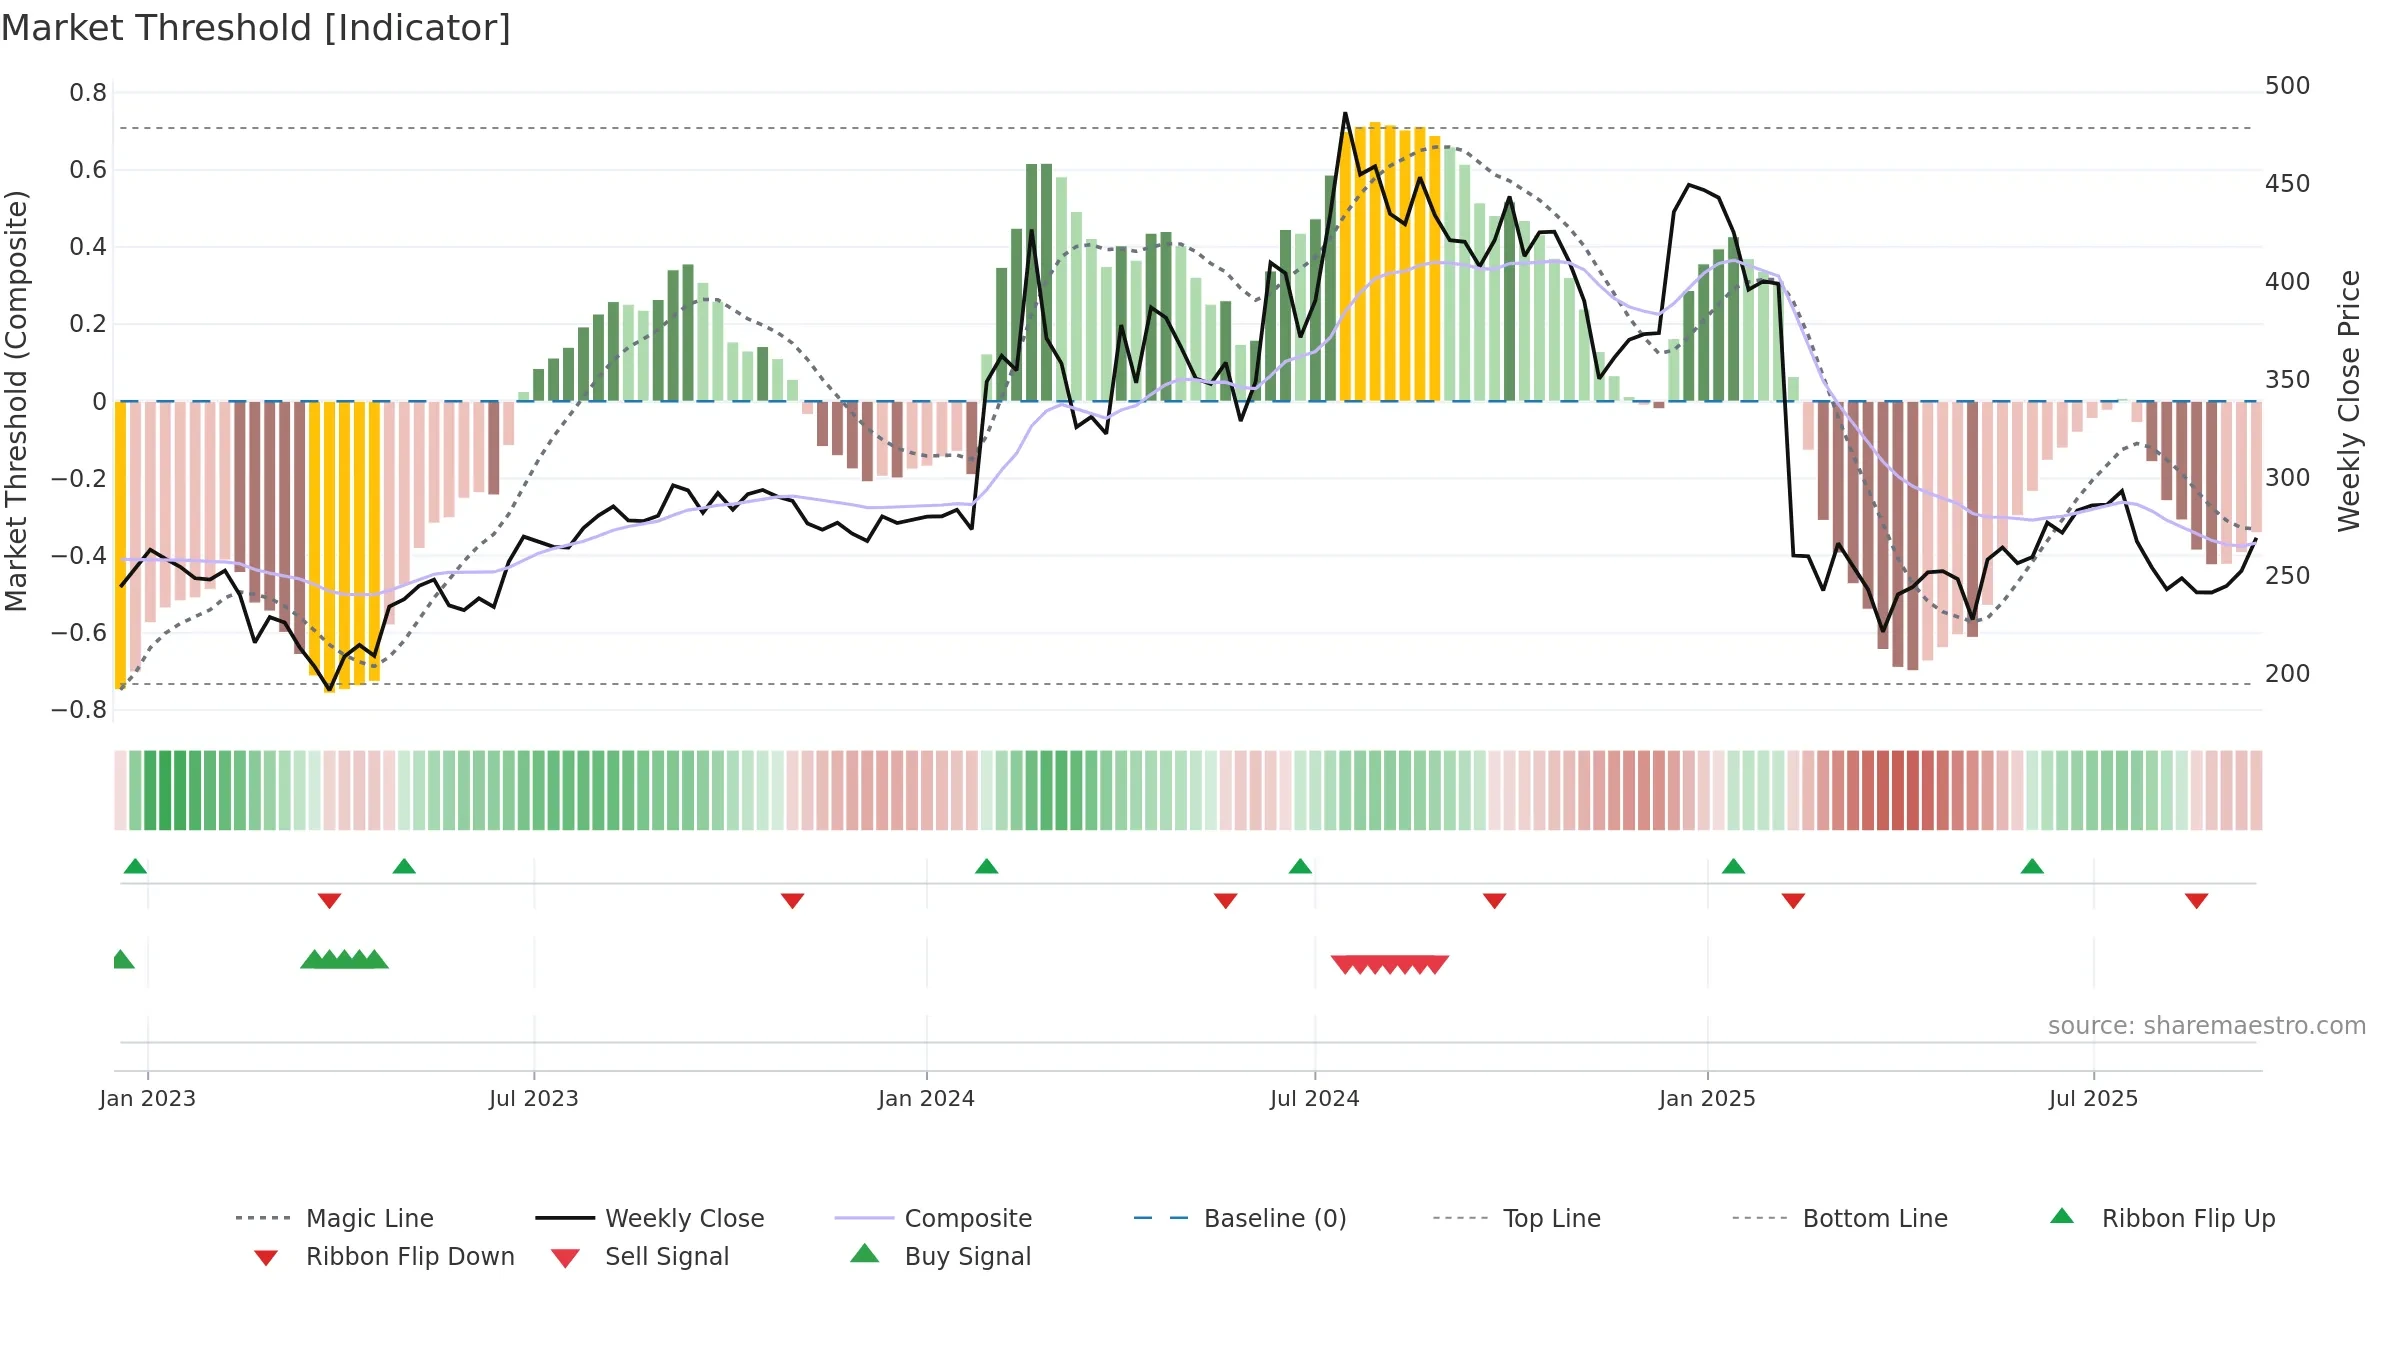This screenshot has width=2400, height=1350.
Task: Click the Ribbon Flip Down marker near Apr 2023
Action: (329, 901)
